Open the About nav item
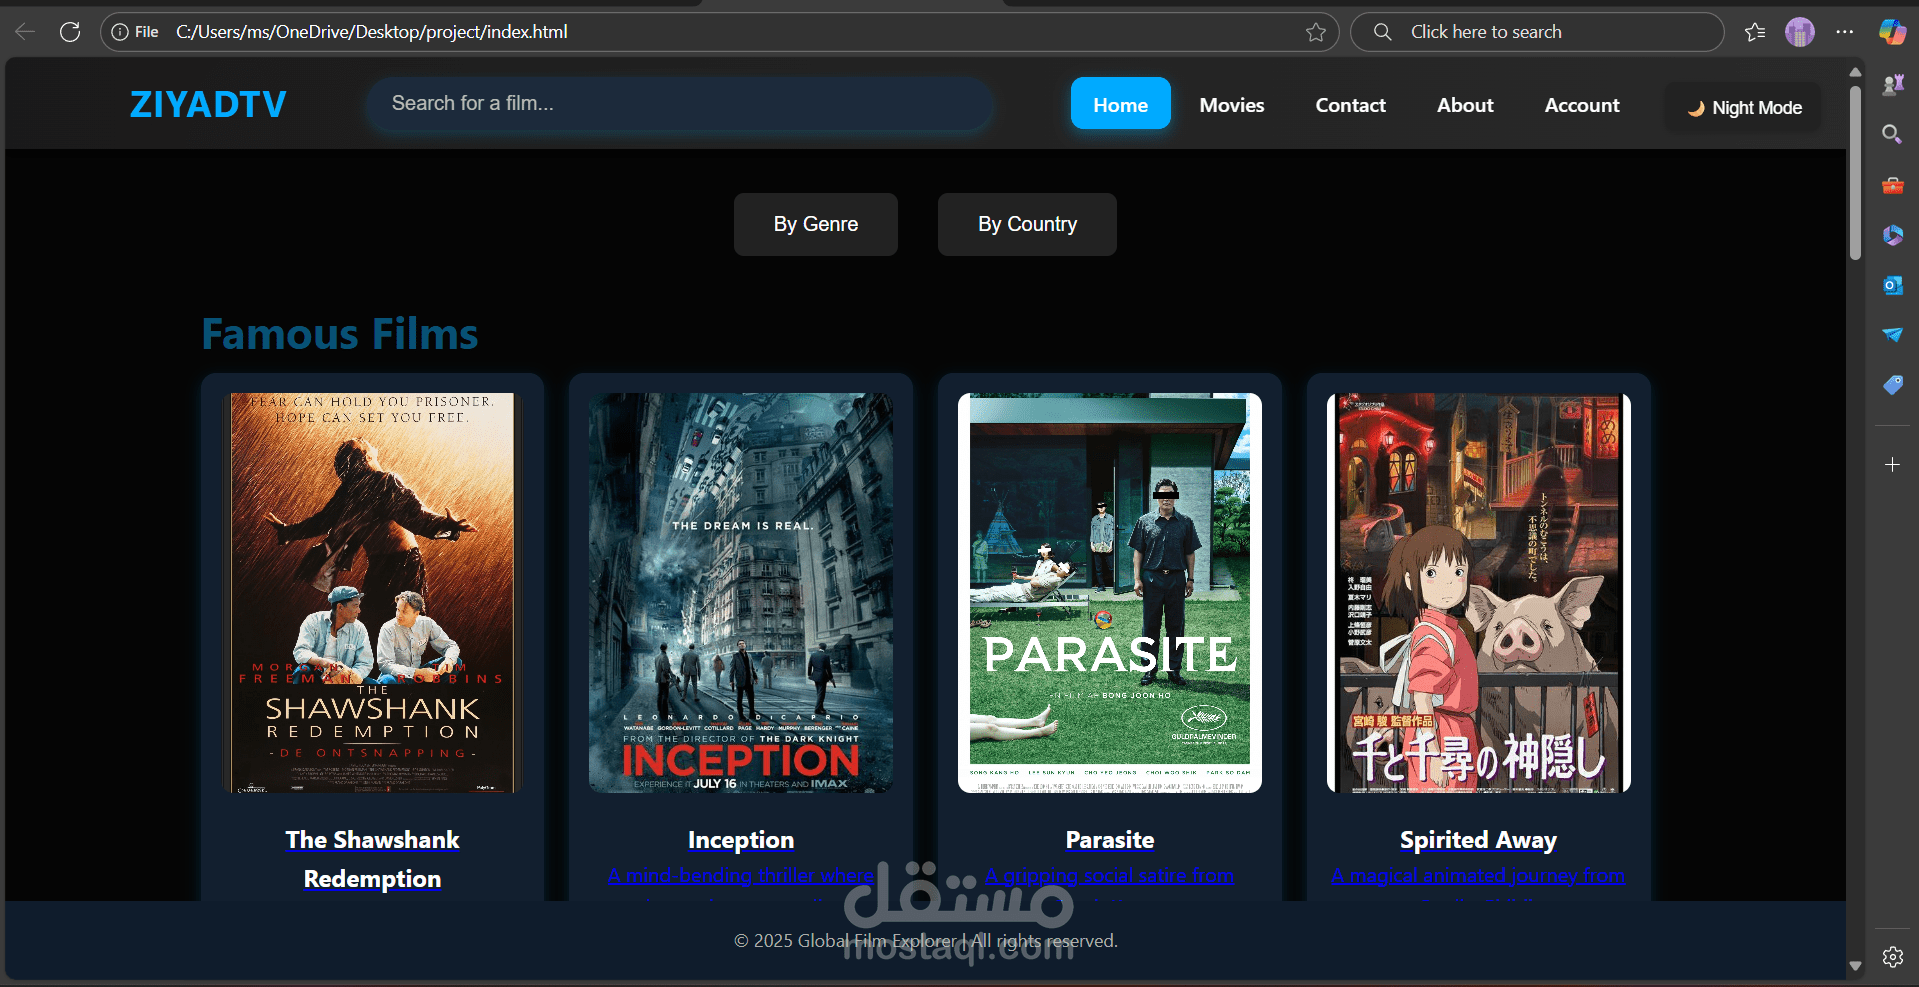This screenshot has width=1919, height=987. [1465, 104]
